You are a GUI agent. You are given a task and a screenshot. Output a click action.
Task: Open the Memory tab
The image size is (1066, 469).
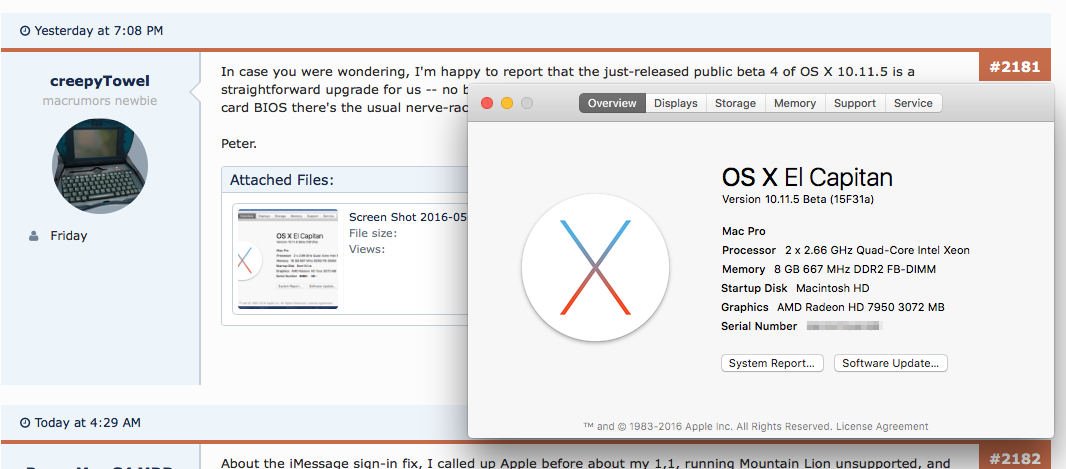click(795, 103)
